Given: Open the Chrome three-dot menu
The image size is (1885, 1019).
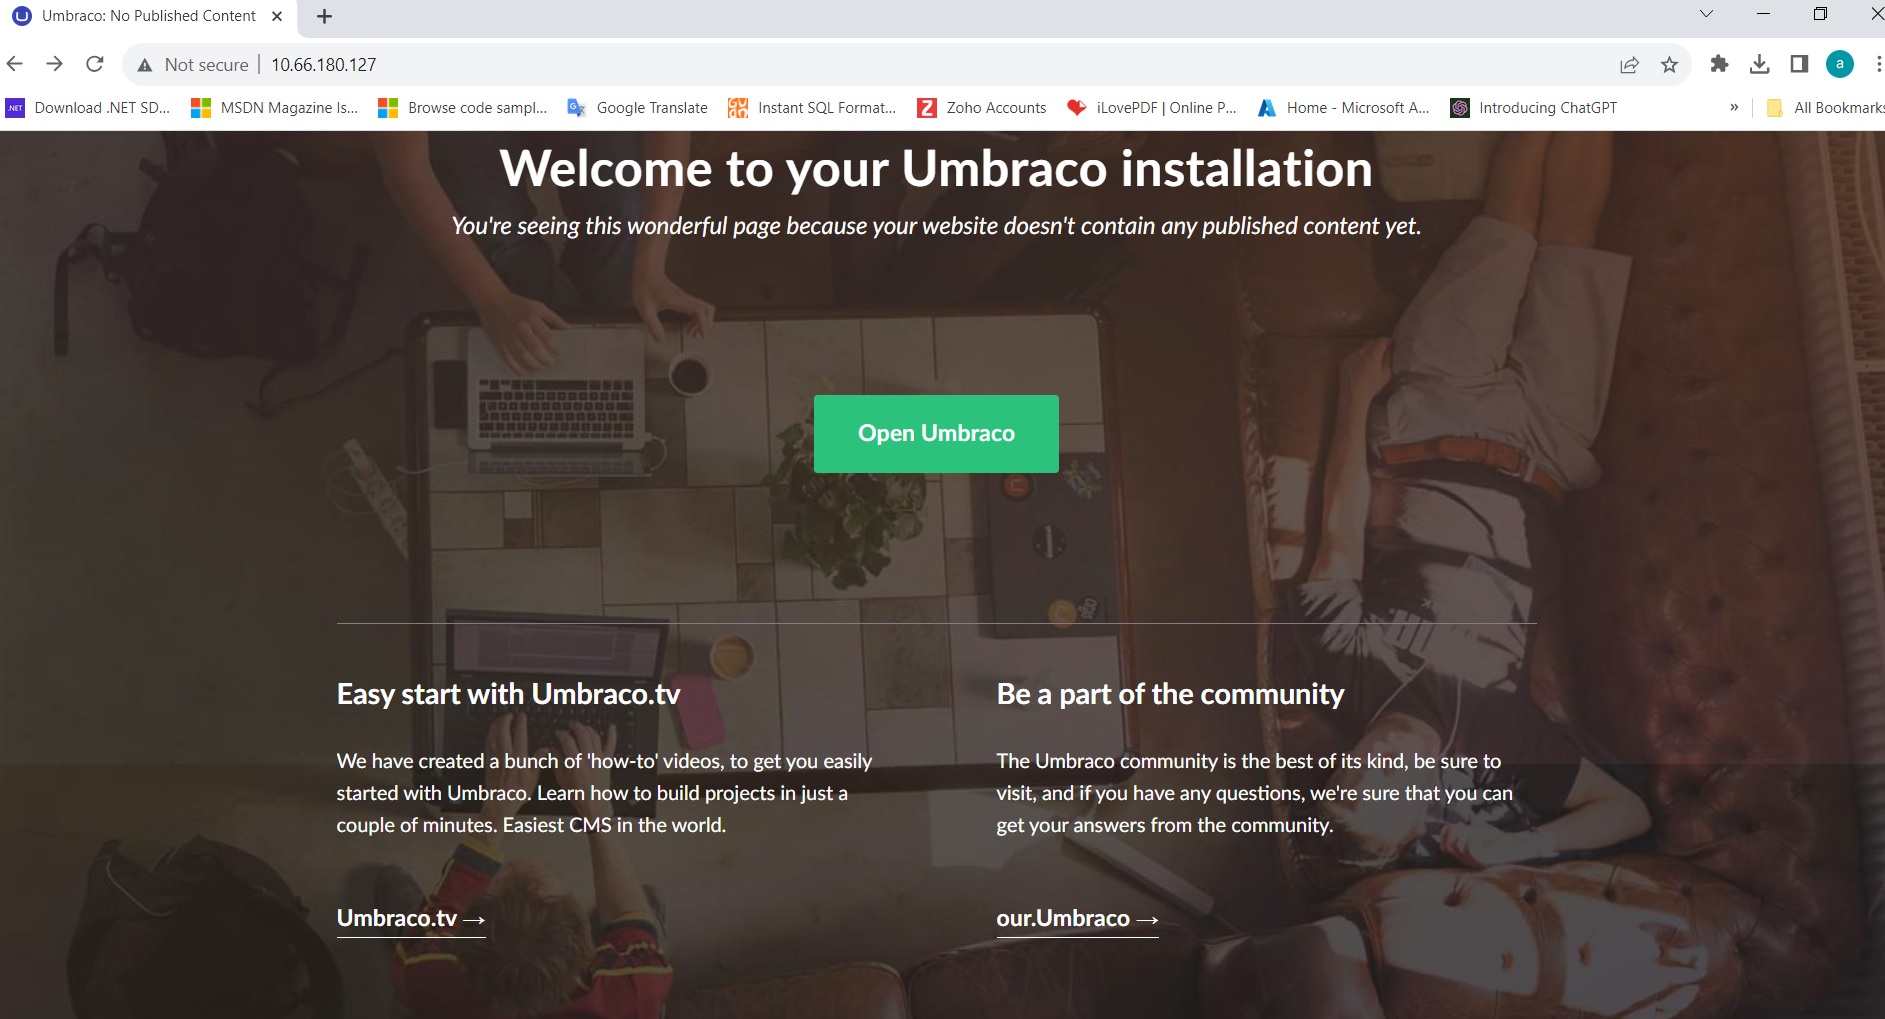Looking at the screenshot, I should click(1877, 64).
